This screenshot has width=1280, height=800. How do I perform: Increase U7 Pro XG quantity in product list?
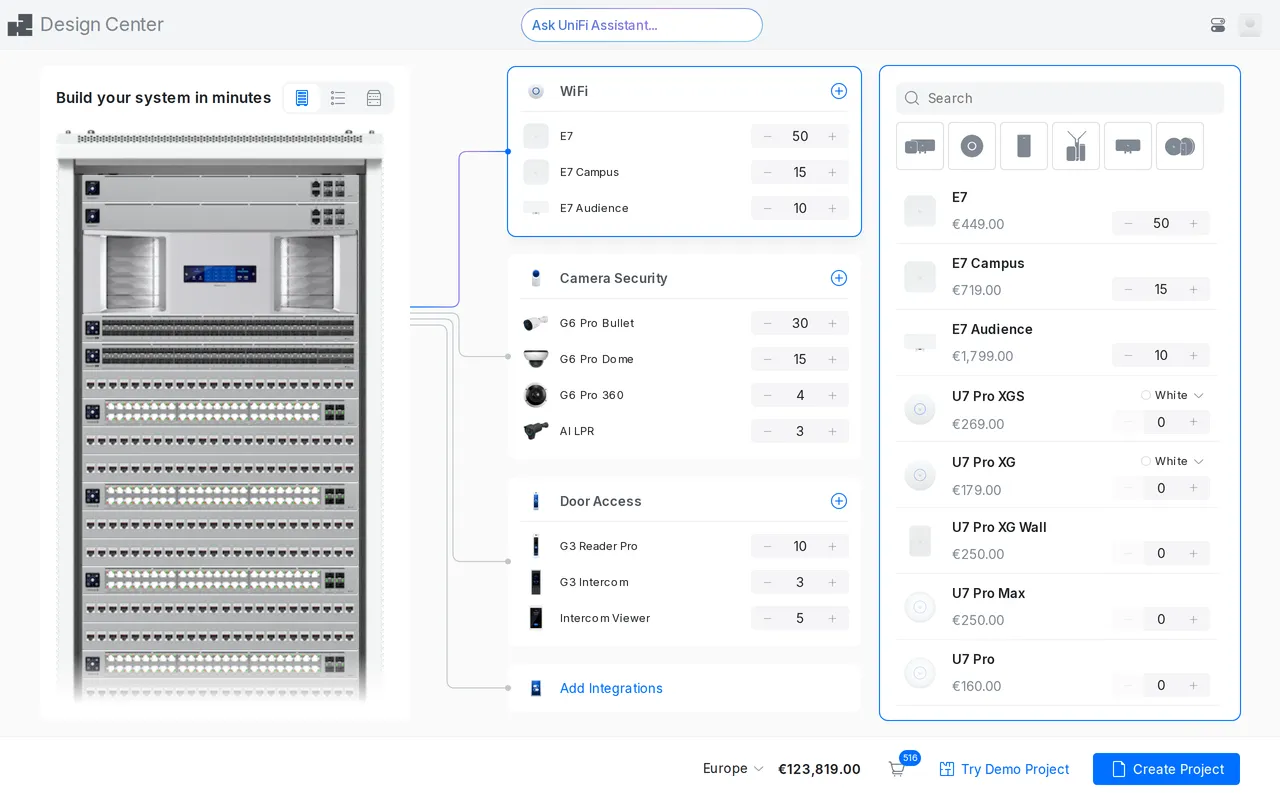[x=1193, y=488]
